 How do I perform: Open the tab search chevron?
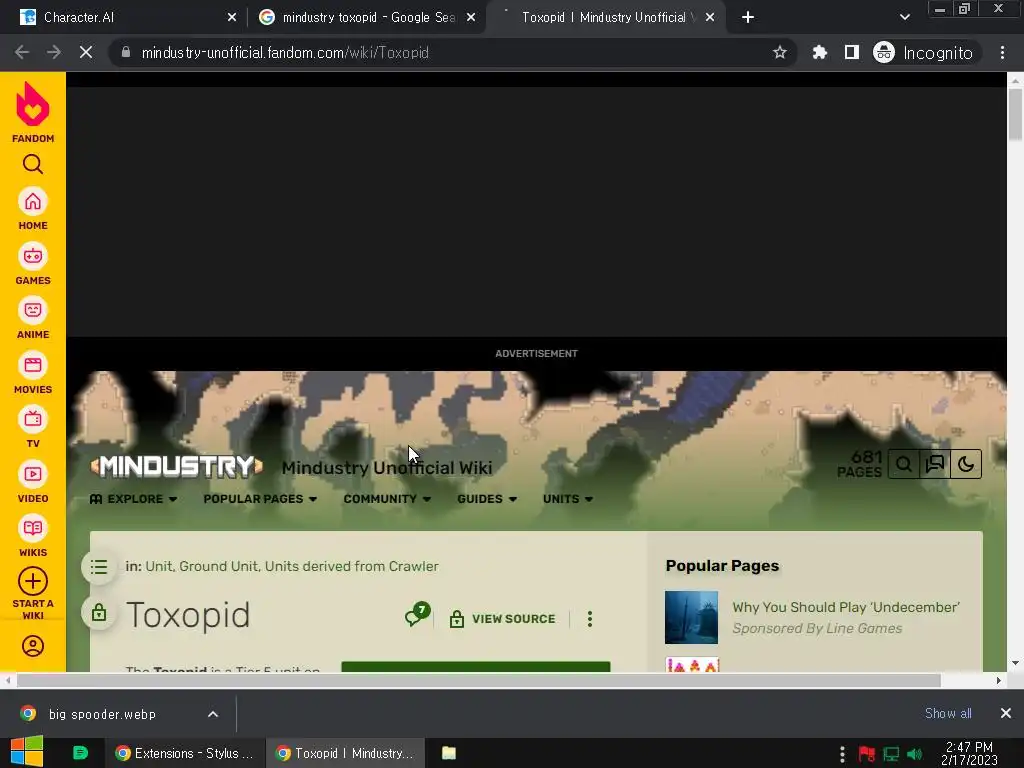904,18
